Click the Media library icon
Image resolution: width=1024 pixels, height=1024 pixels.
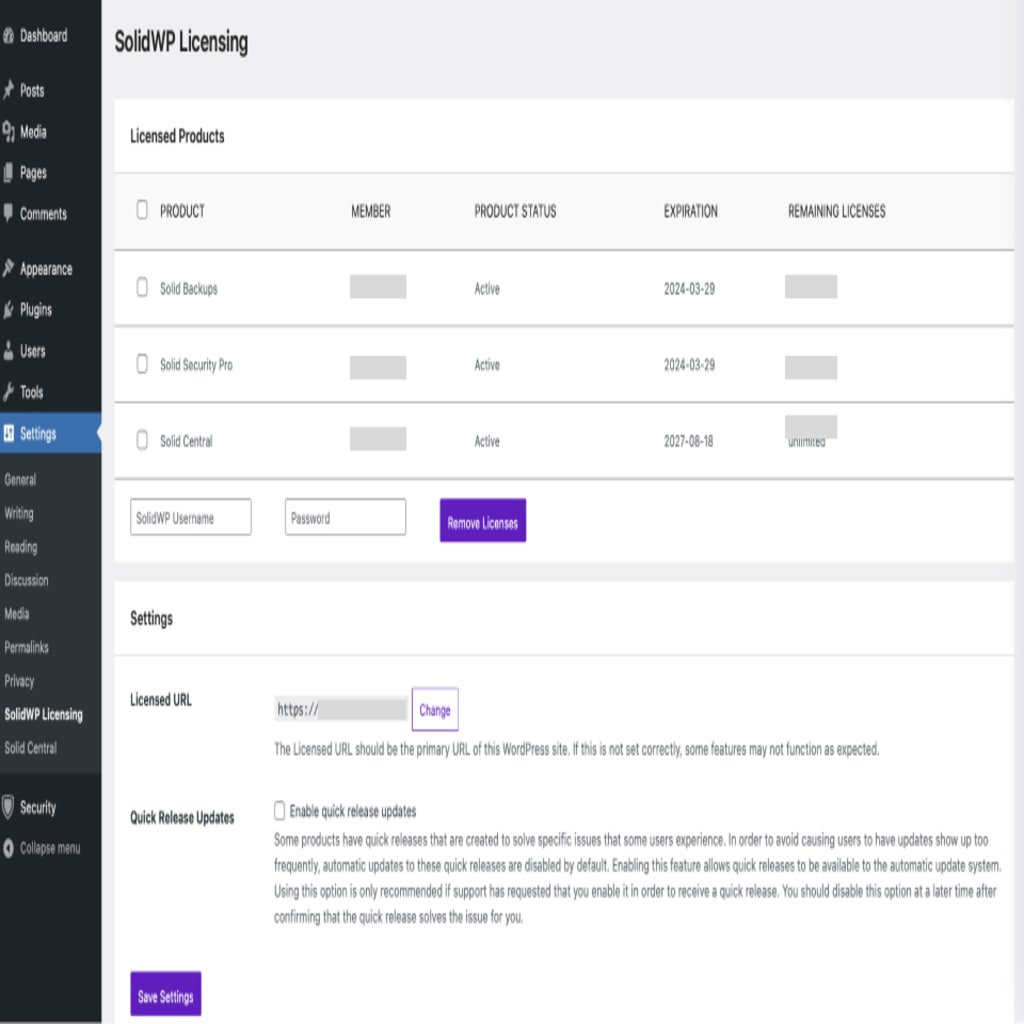pos(8,132)
